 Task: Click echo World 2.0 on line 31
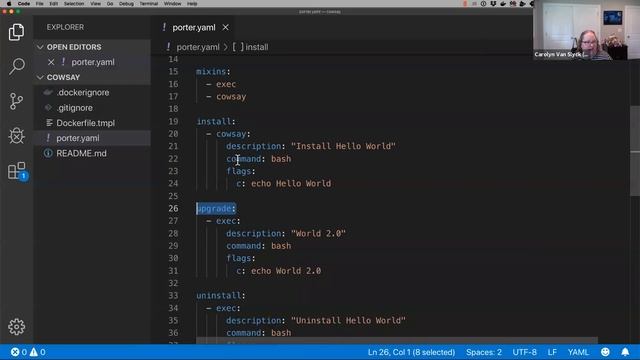tap(286, 271)
